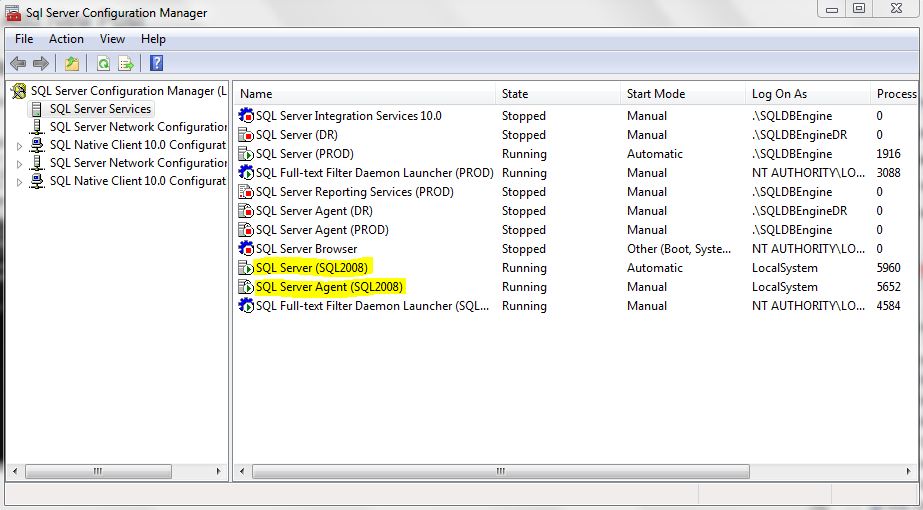Click .\SQLDBEngineDR for SQL Server (DR)
The height and width of the screenshot is (510, 923).
tap(799, 135)
